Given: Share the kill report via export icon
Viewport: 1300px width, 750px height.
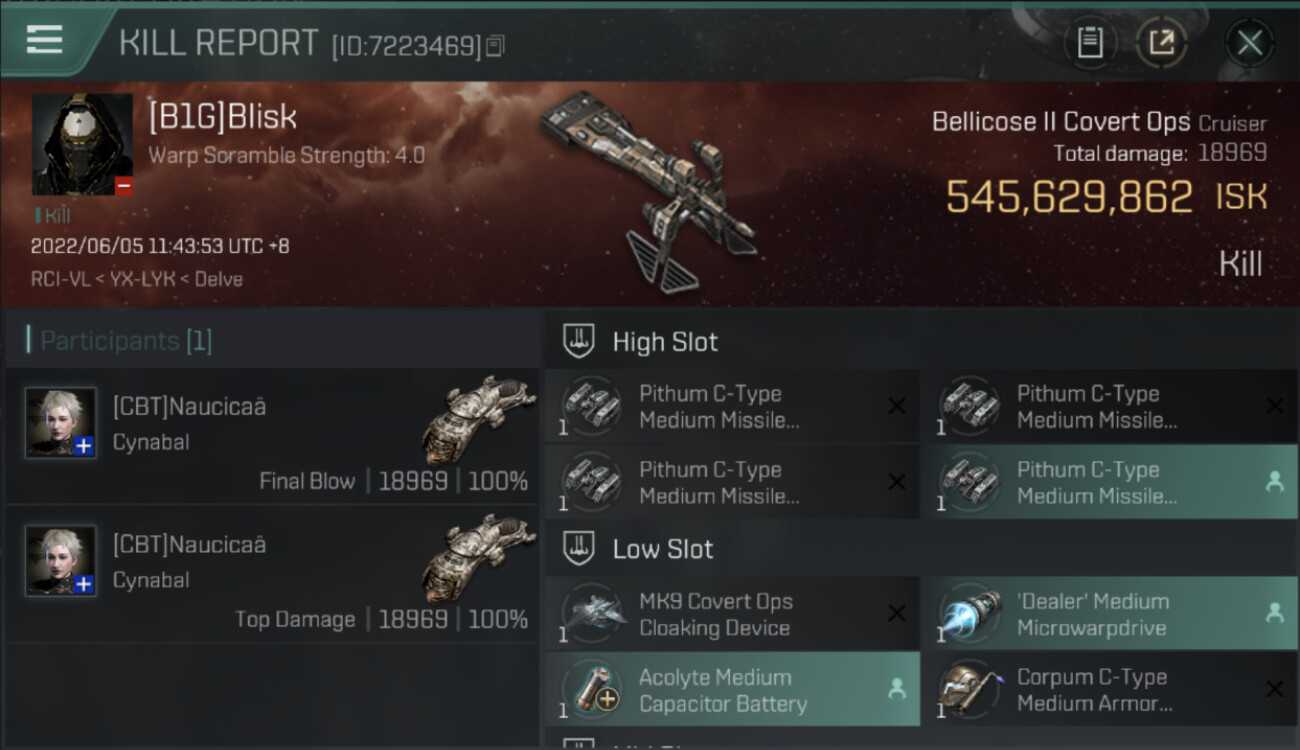Looking at the screenshot, I should click(1161, 42).
